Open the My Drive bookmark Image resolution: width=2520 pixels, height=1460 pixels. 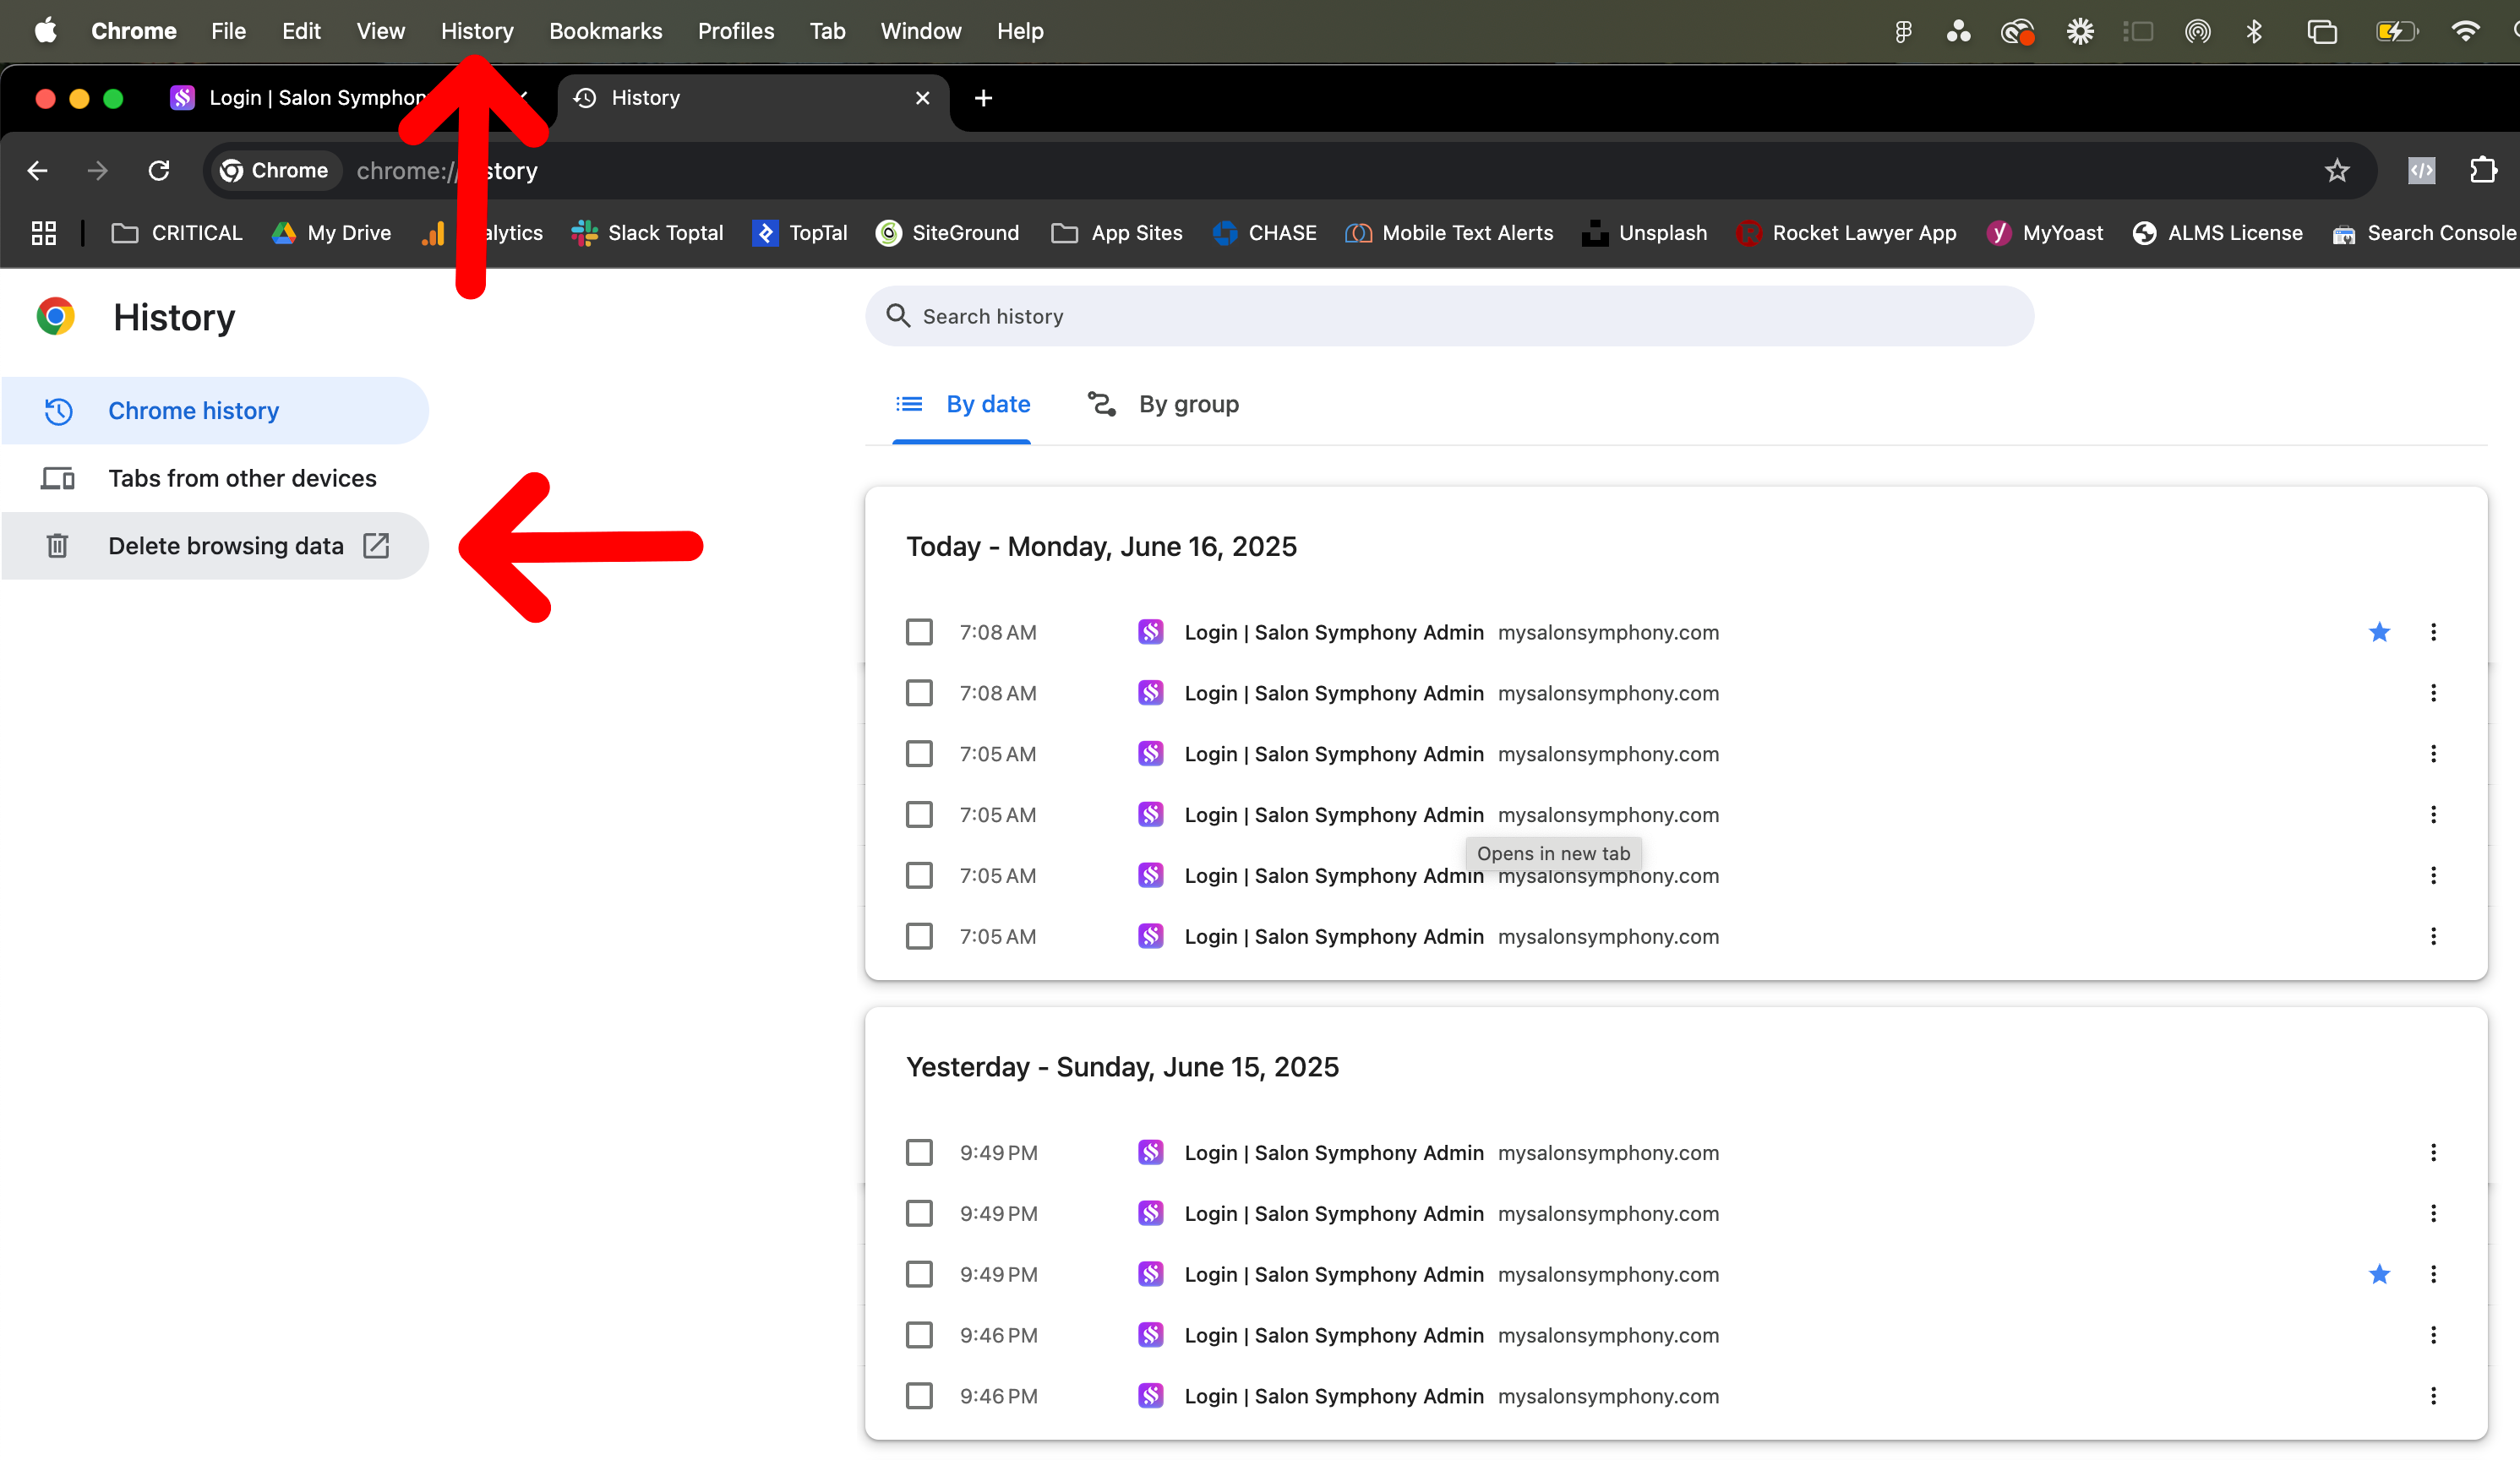coord(331,233)
